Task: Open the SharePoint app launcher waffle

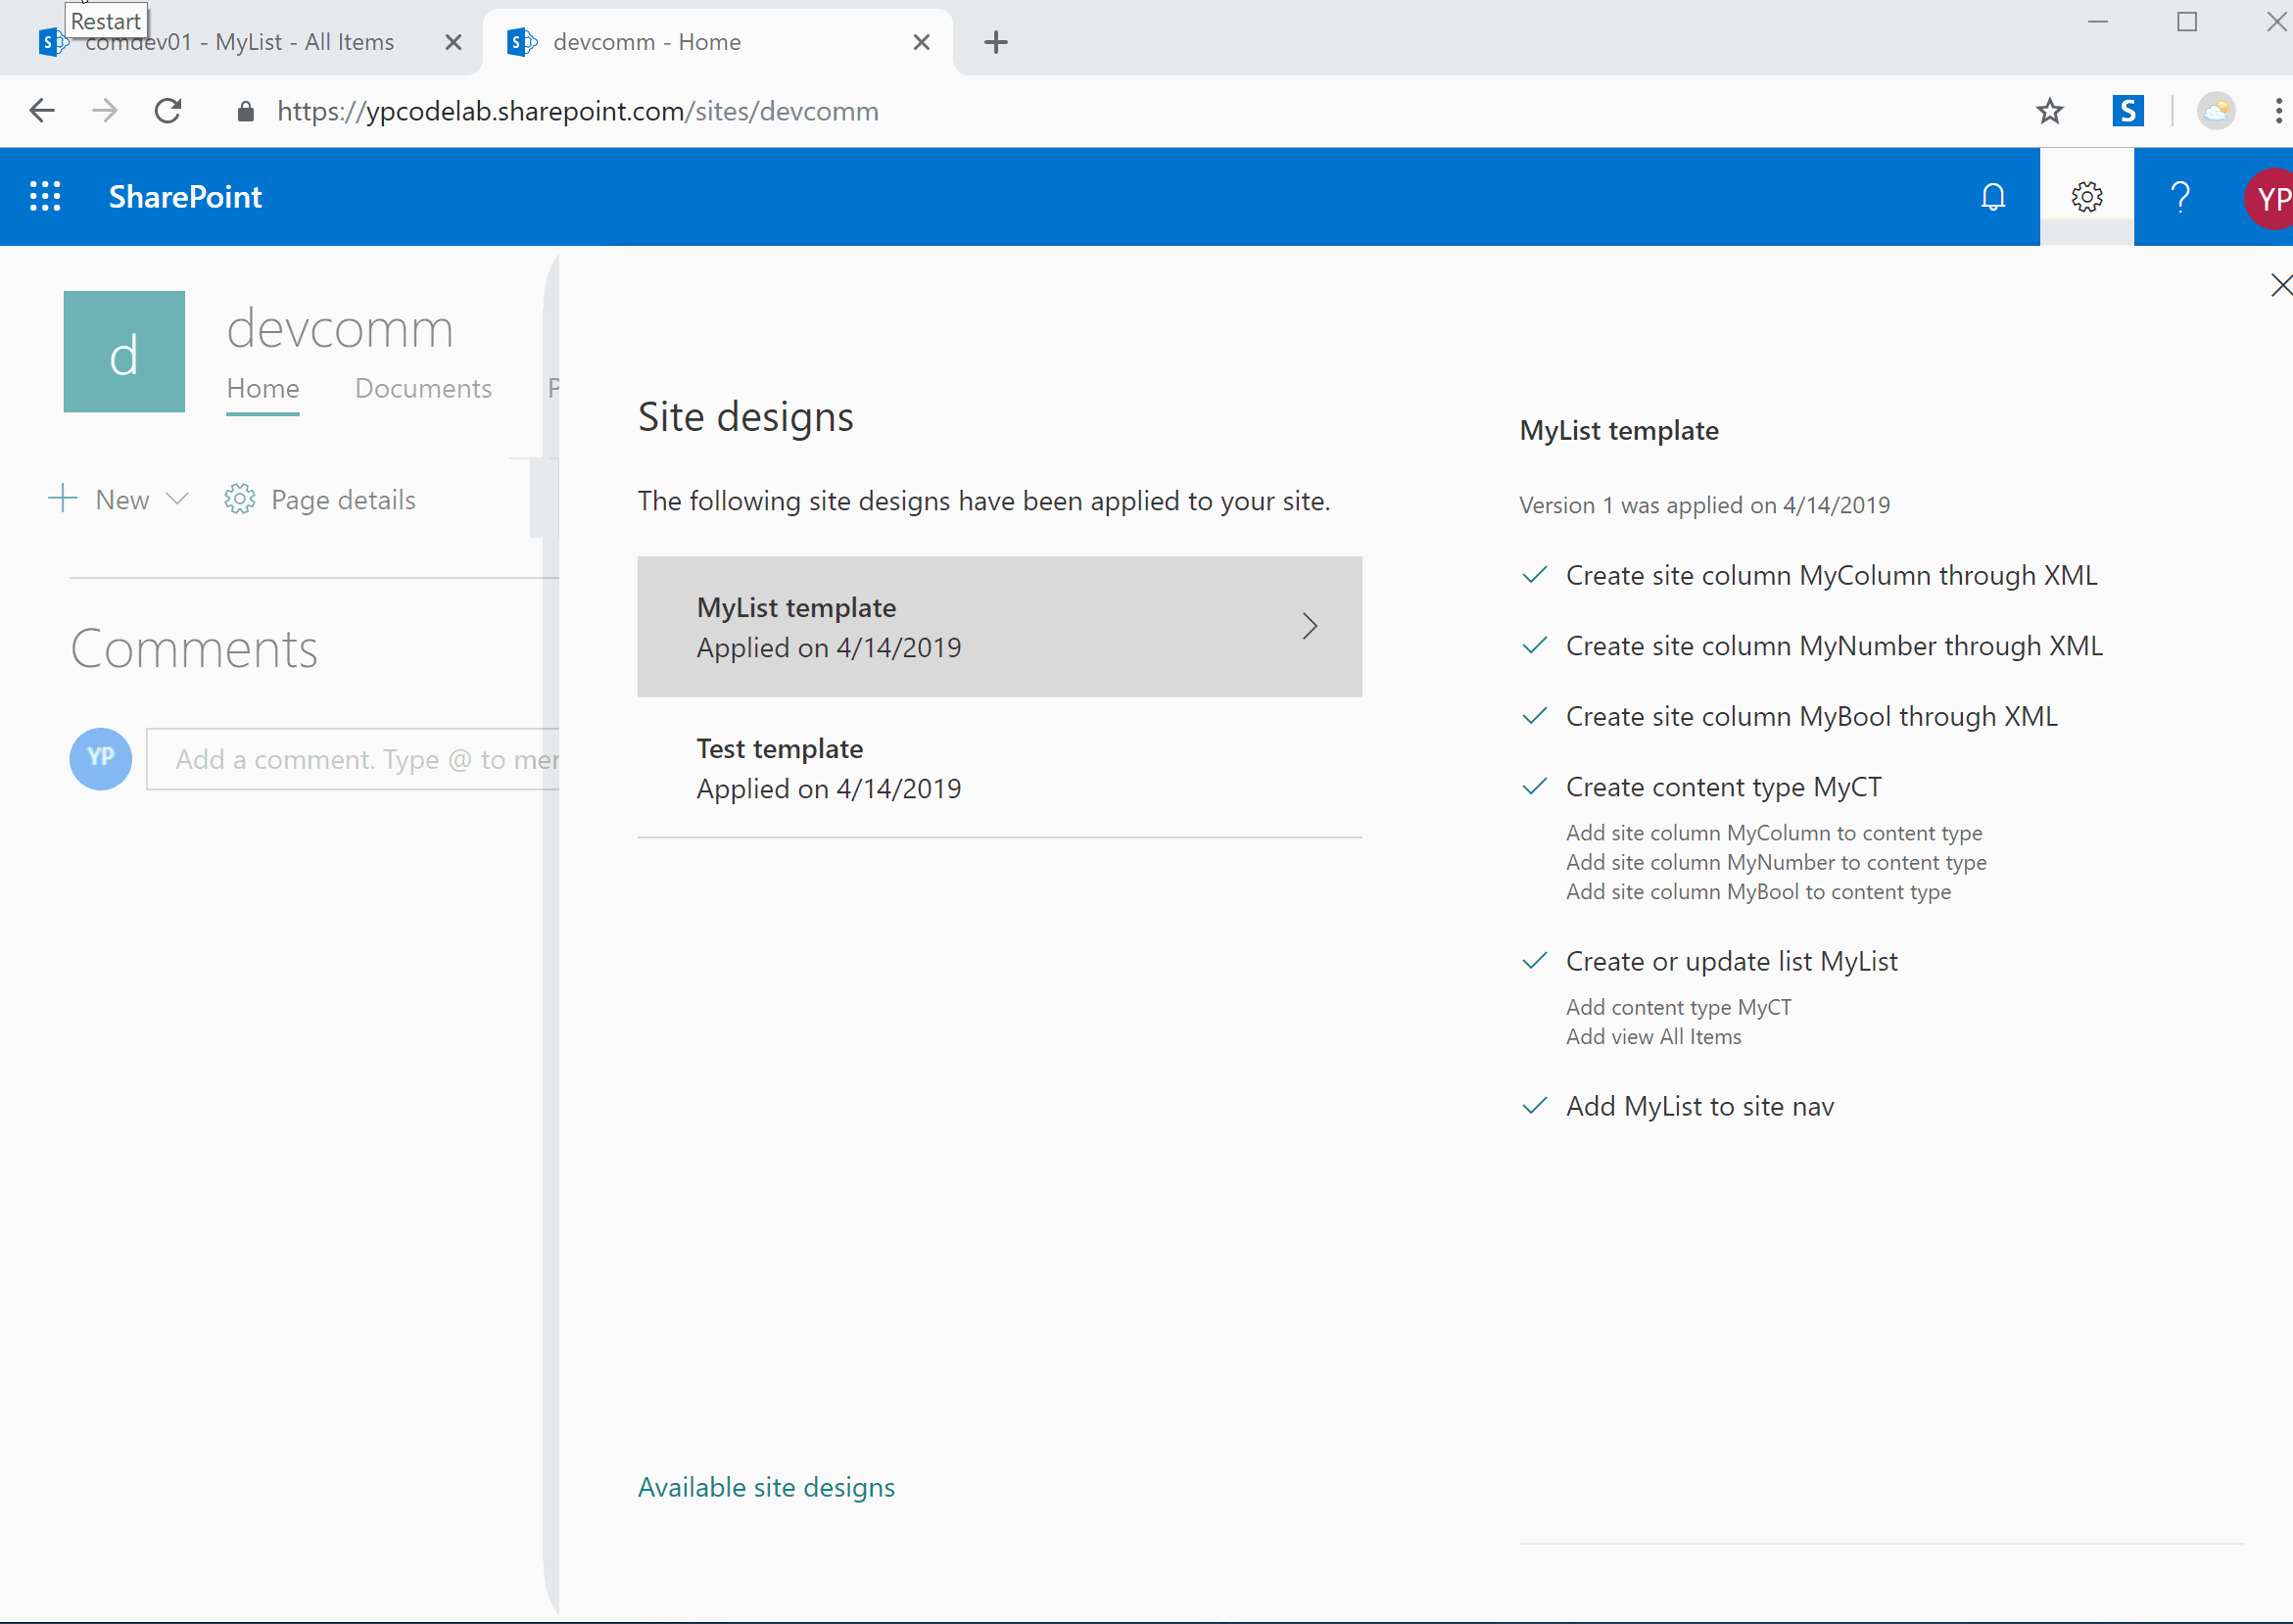Action: pos(45,196)
